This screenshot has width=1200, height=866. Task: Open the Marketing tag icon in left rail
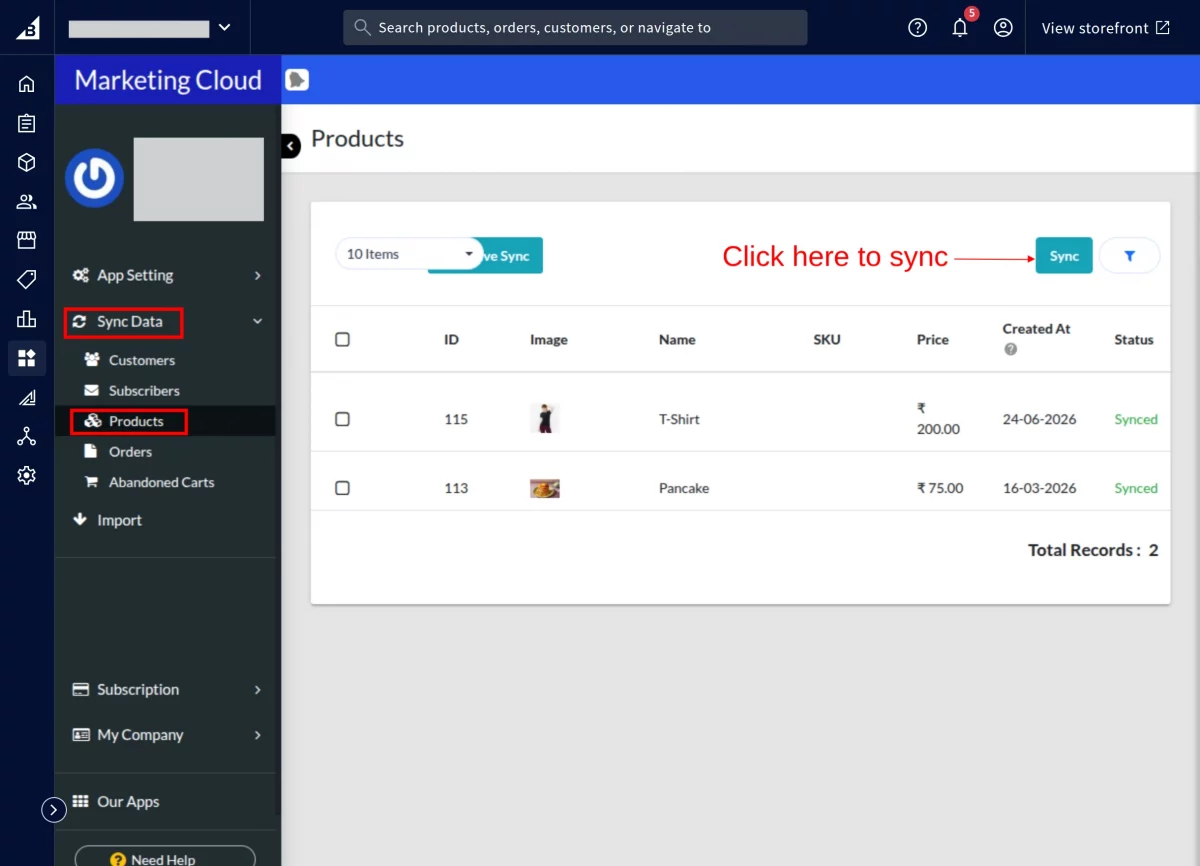click(27, 279)
